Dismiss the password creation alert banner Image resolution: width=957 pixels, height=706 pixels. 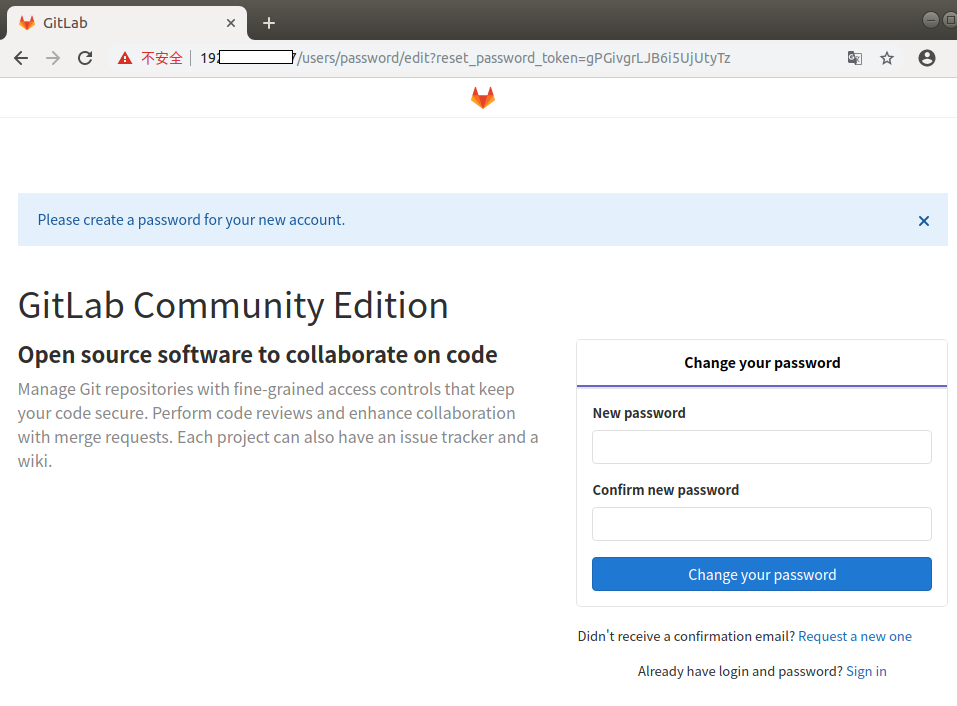(x=924, y=221)
